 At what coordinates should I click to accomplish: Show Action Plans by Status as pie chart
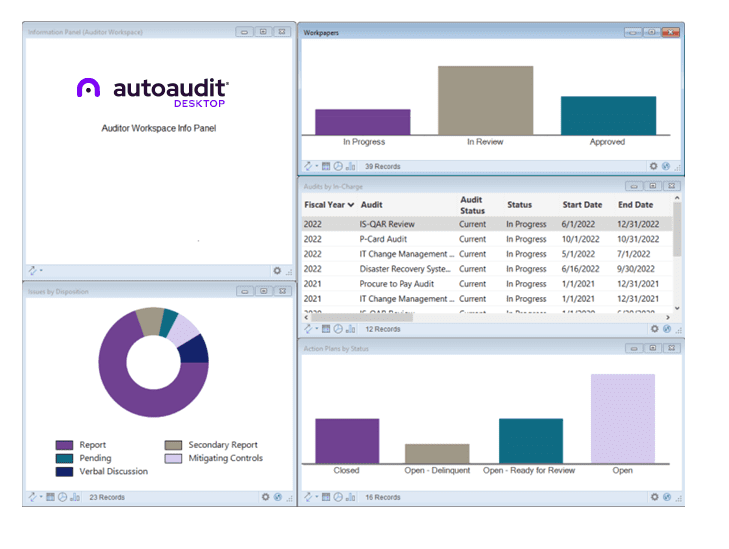tap(338, 497)
